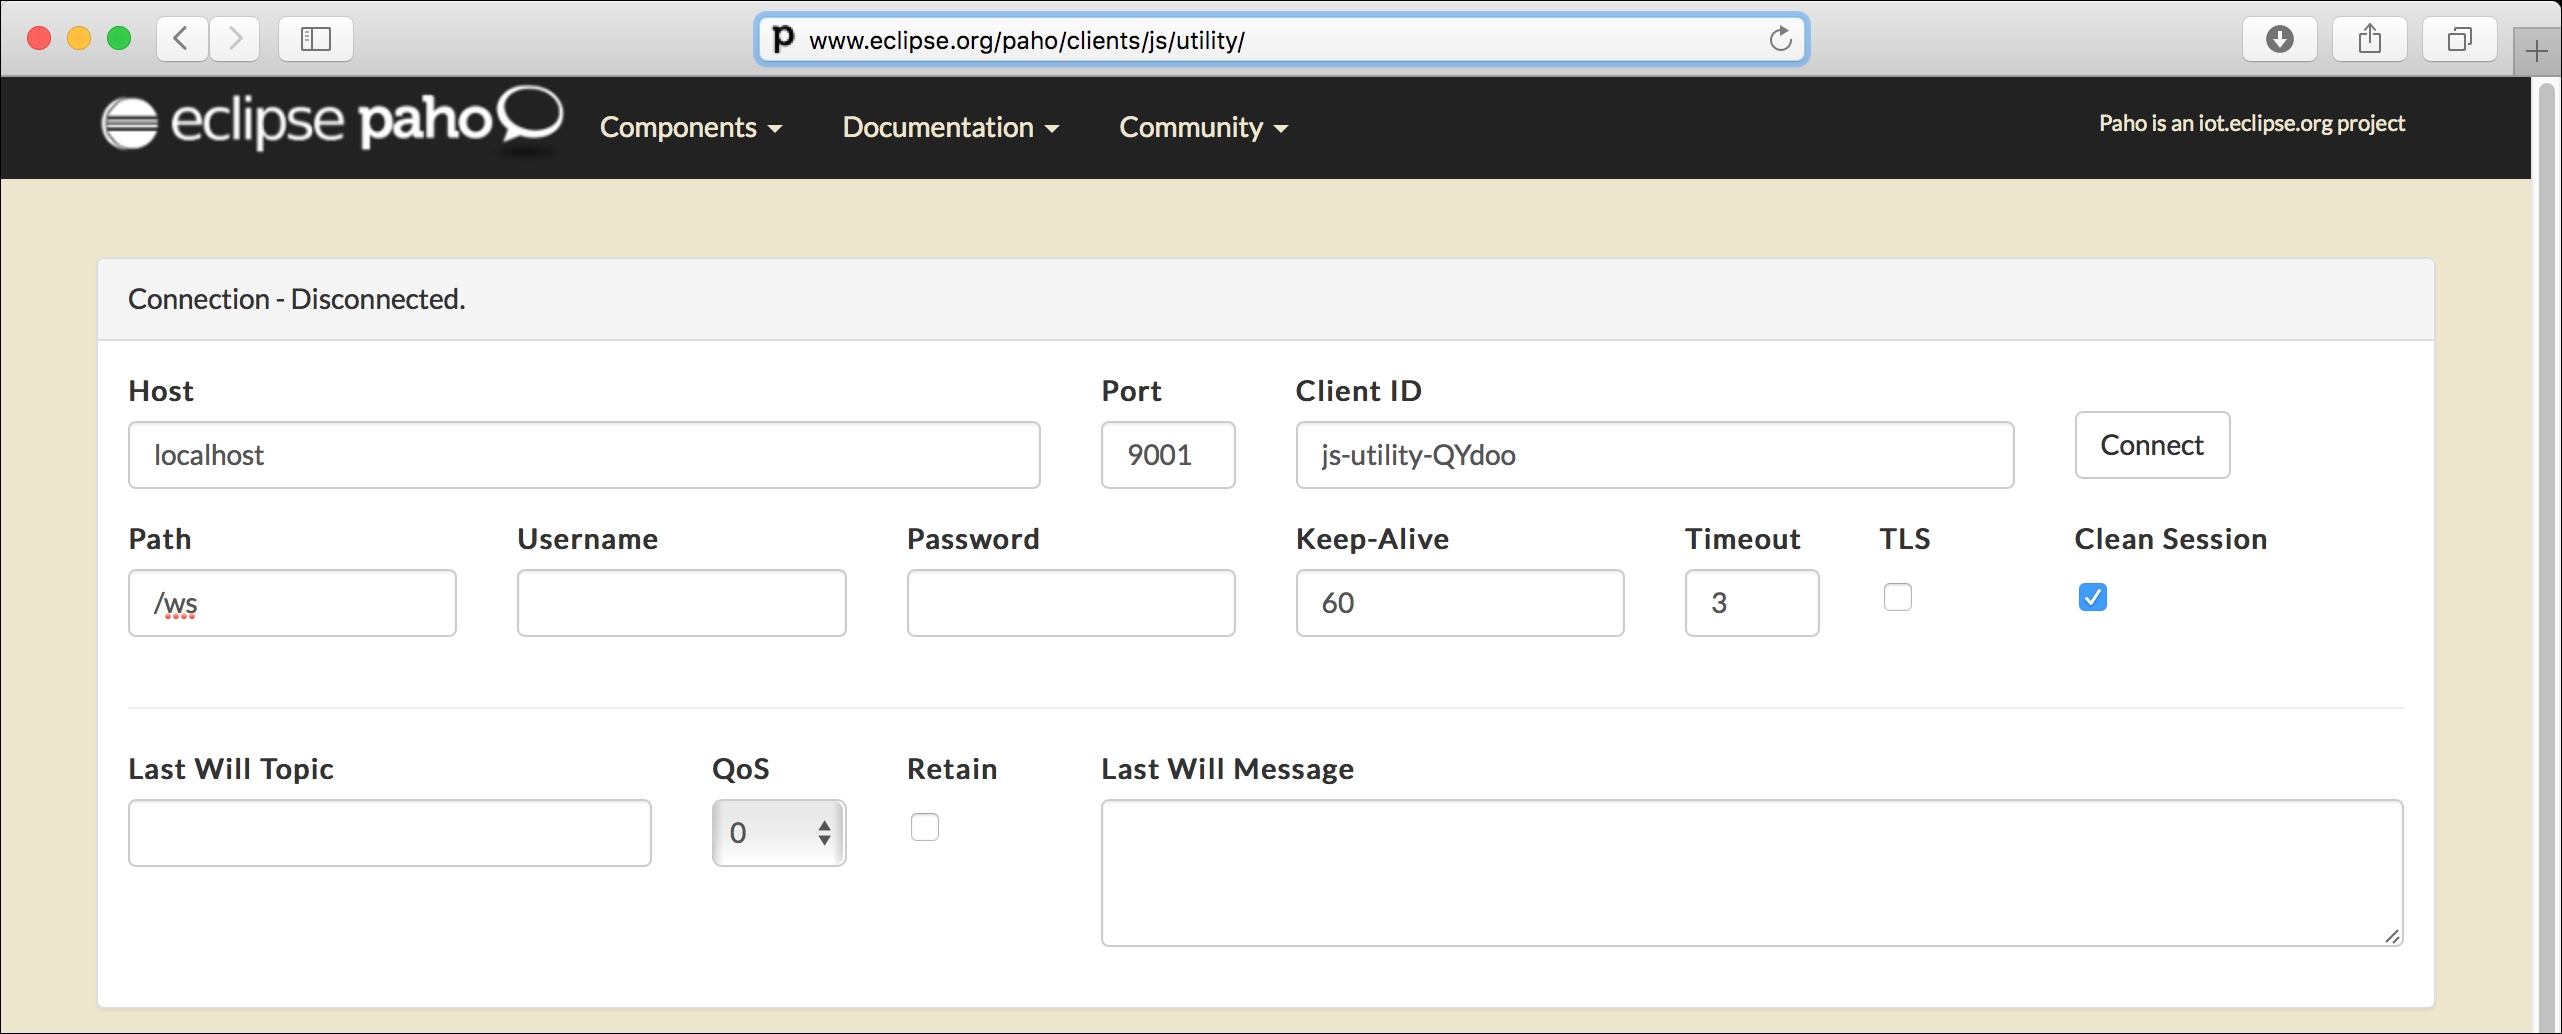Click the Path field containing /ws
The image size is (2562, 1034).
point(292,603)
